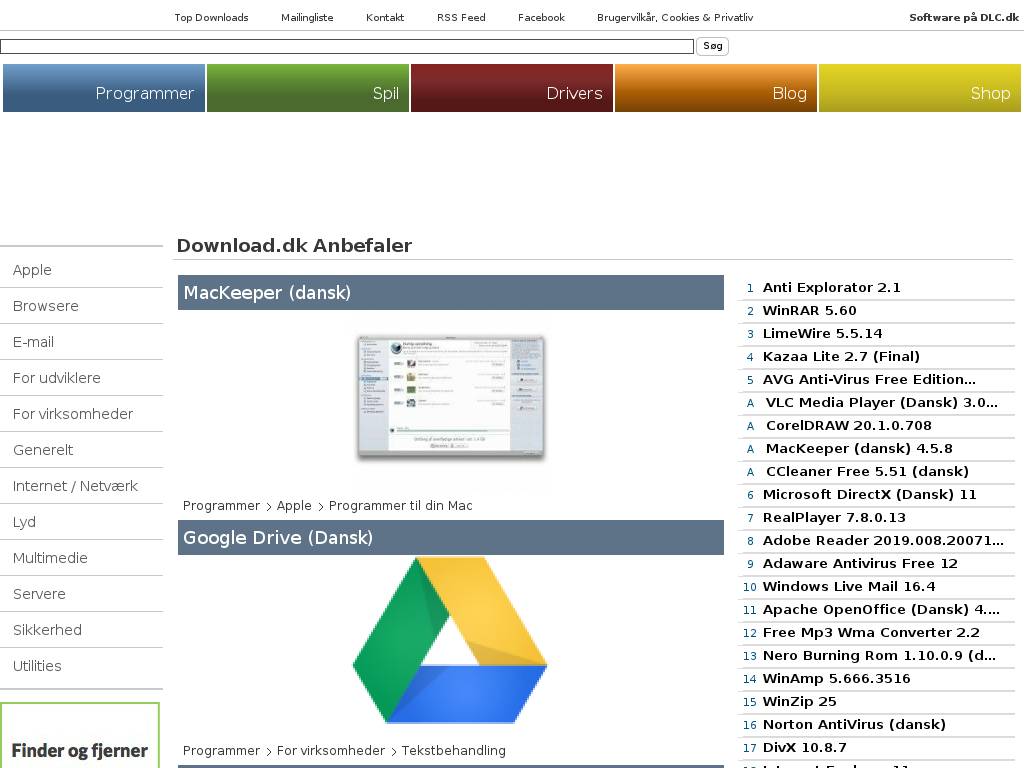
Task: Click the search input field
Action: [x=346, y=47]
